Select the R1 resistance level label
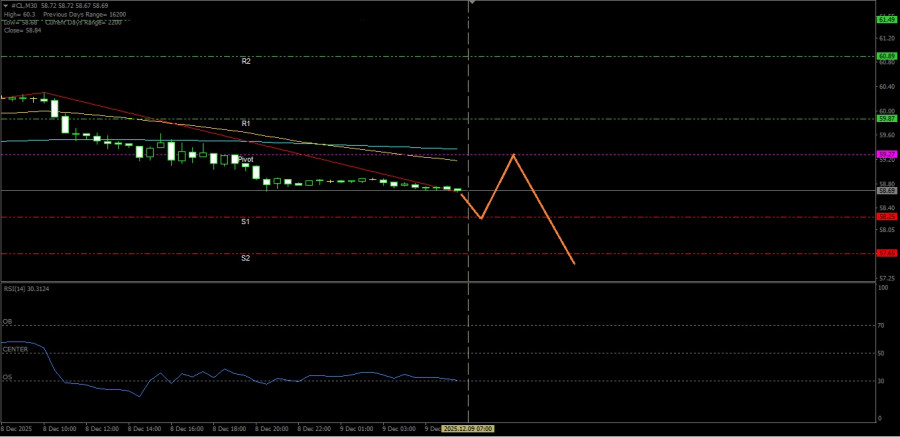This screenshot has height=437, width=900. coord(245,123)
